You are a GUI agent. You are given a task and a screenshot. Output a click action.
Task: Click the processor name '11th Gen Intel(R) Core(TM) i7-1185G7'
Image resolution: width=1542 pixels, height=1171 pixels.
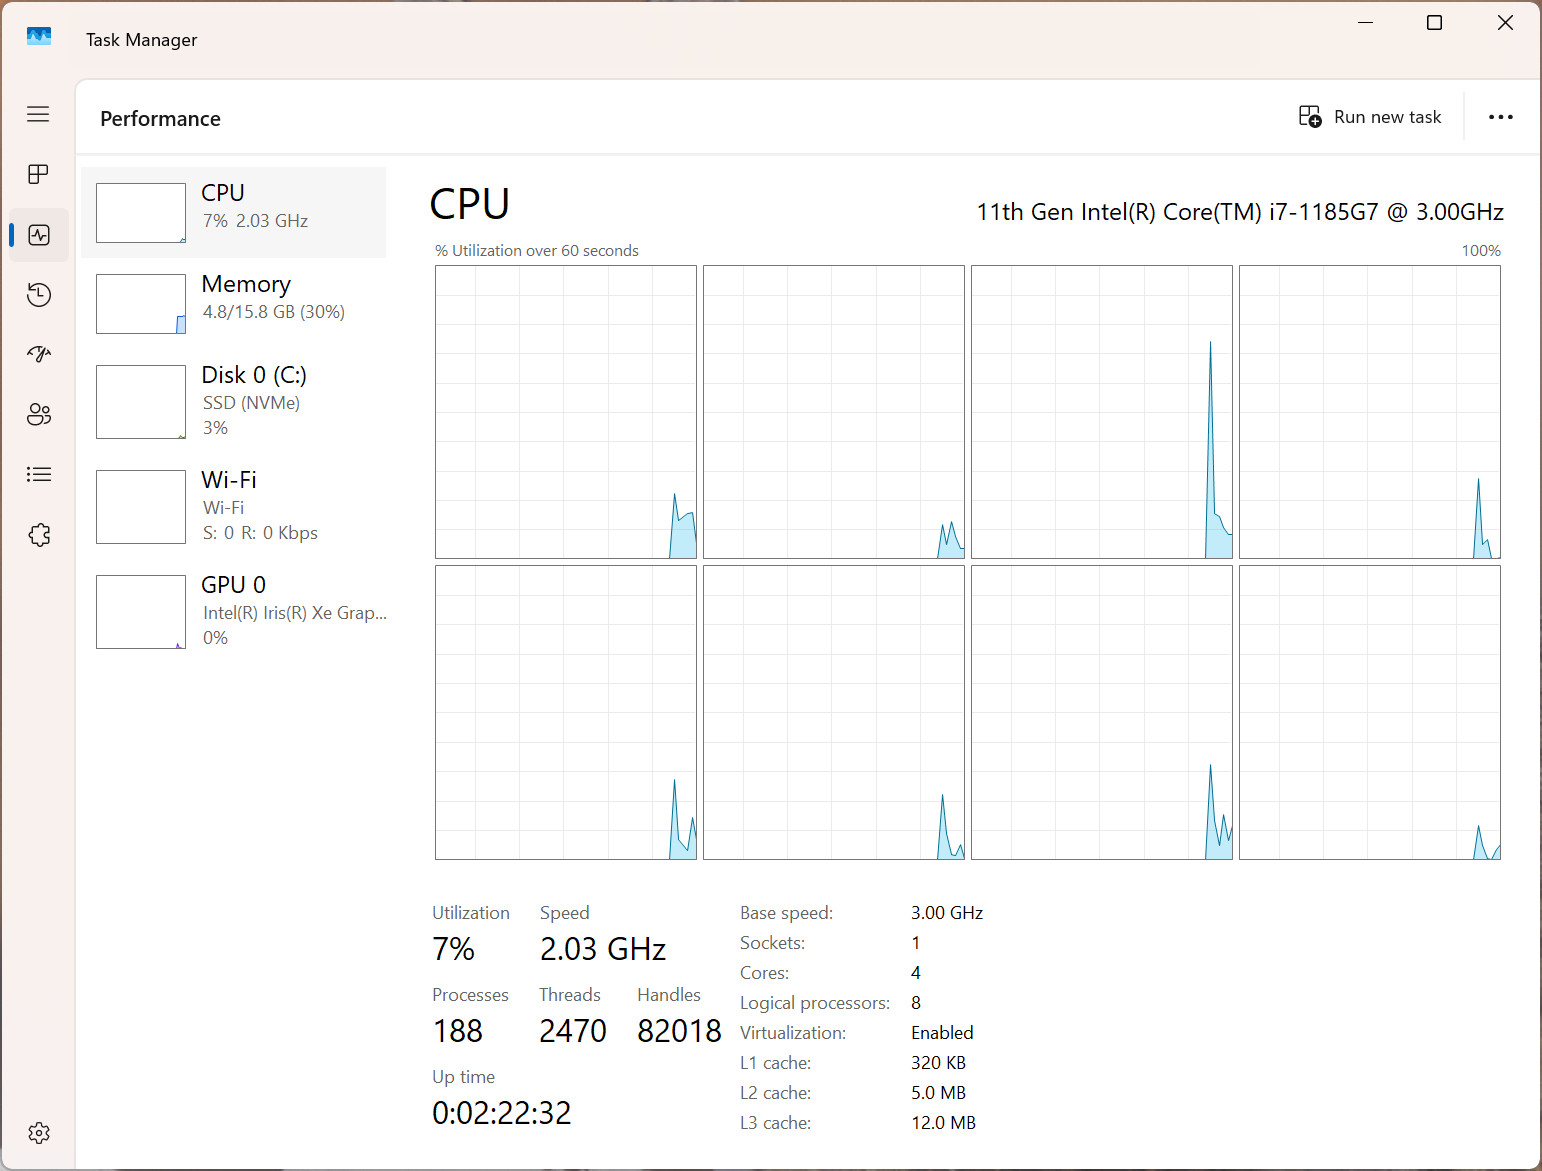coord(1177,212)
